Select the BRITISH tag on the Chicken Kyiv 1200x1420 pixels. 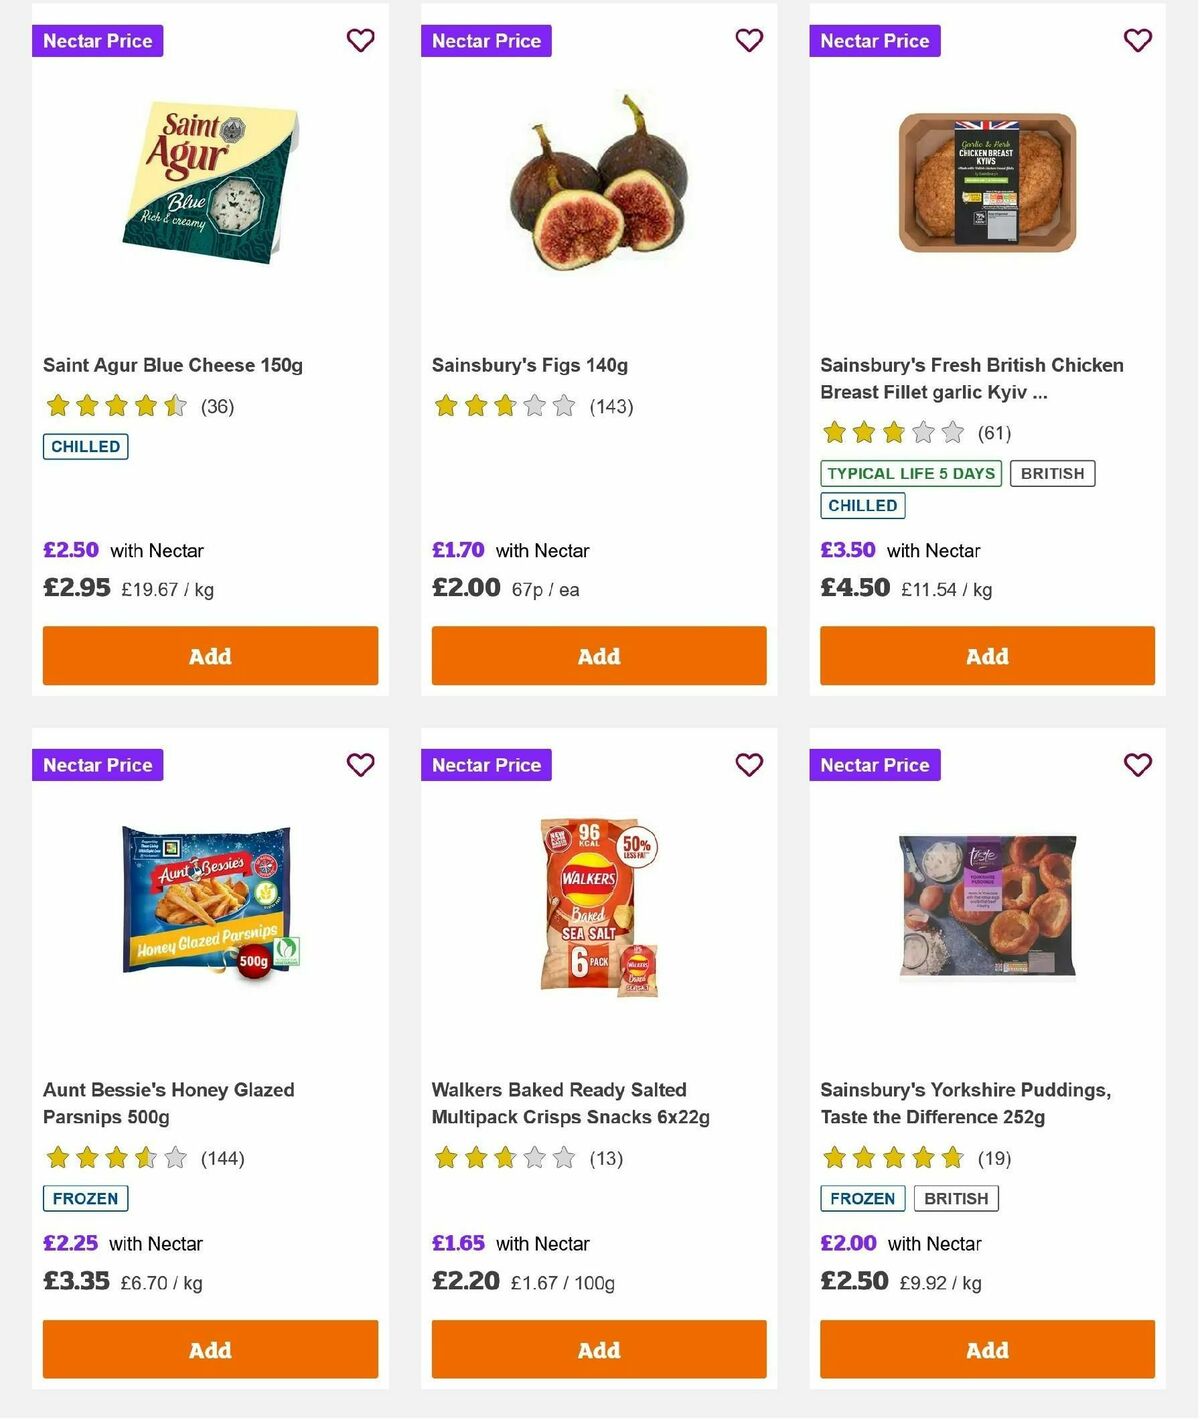pos(1052,473)
